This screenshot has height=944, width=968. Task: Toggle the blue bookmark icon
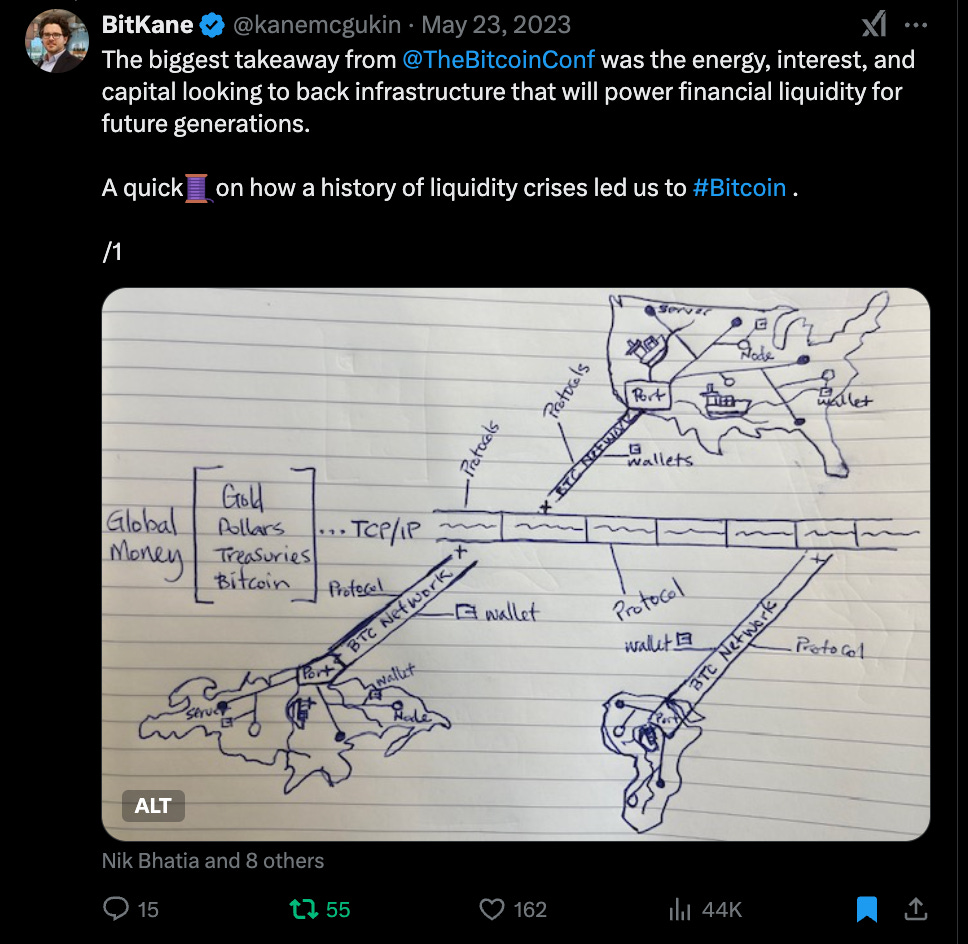[867, 909]
